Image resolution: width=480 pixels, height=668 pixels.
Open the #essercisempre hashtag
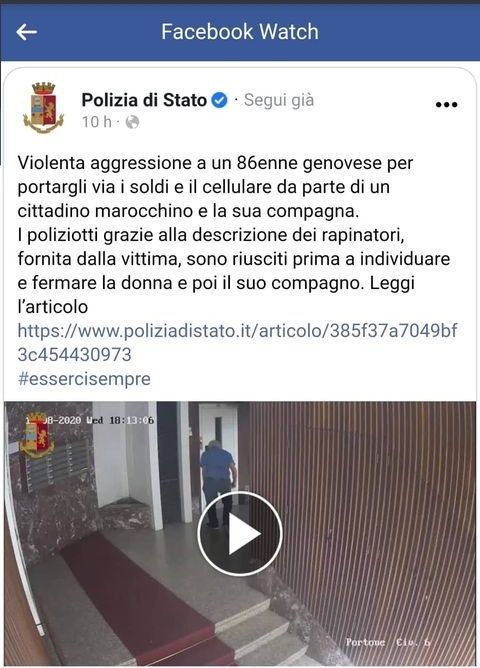point(84,379)
